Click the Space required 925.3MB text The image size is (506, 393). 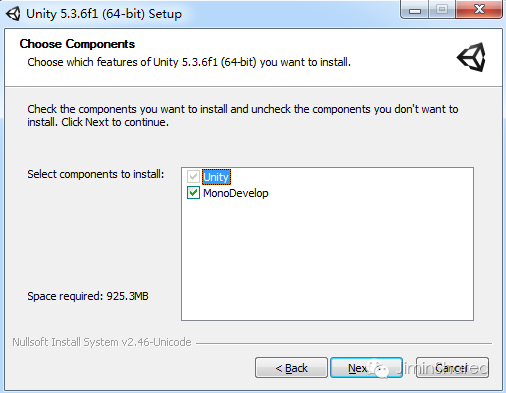point(88,296)
